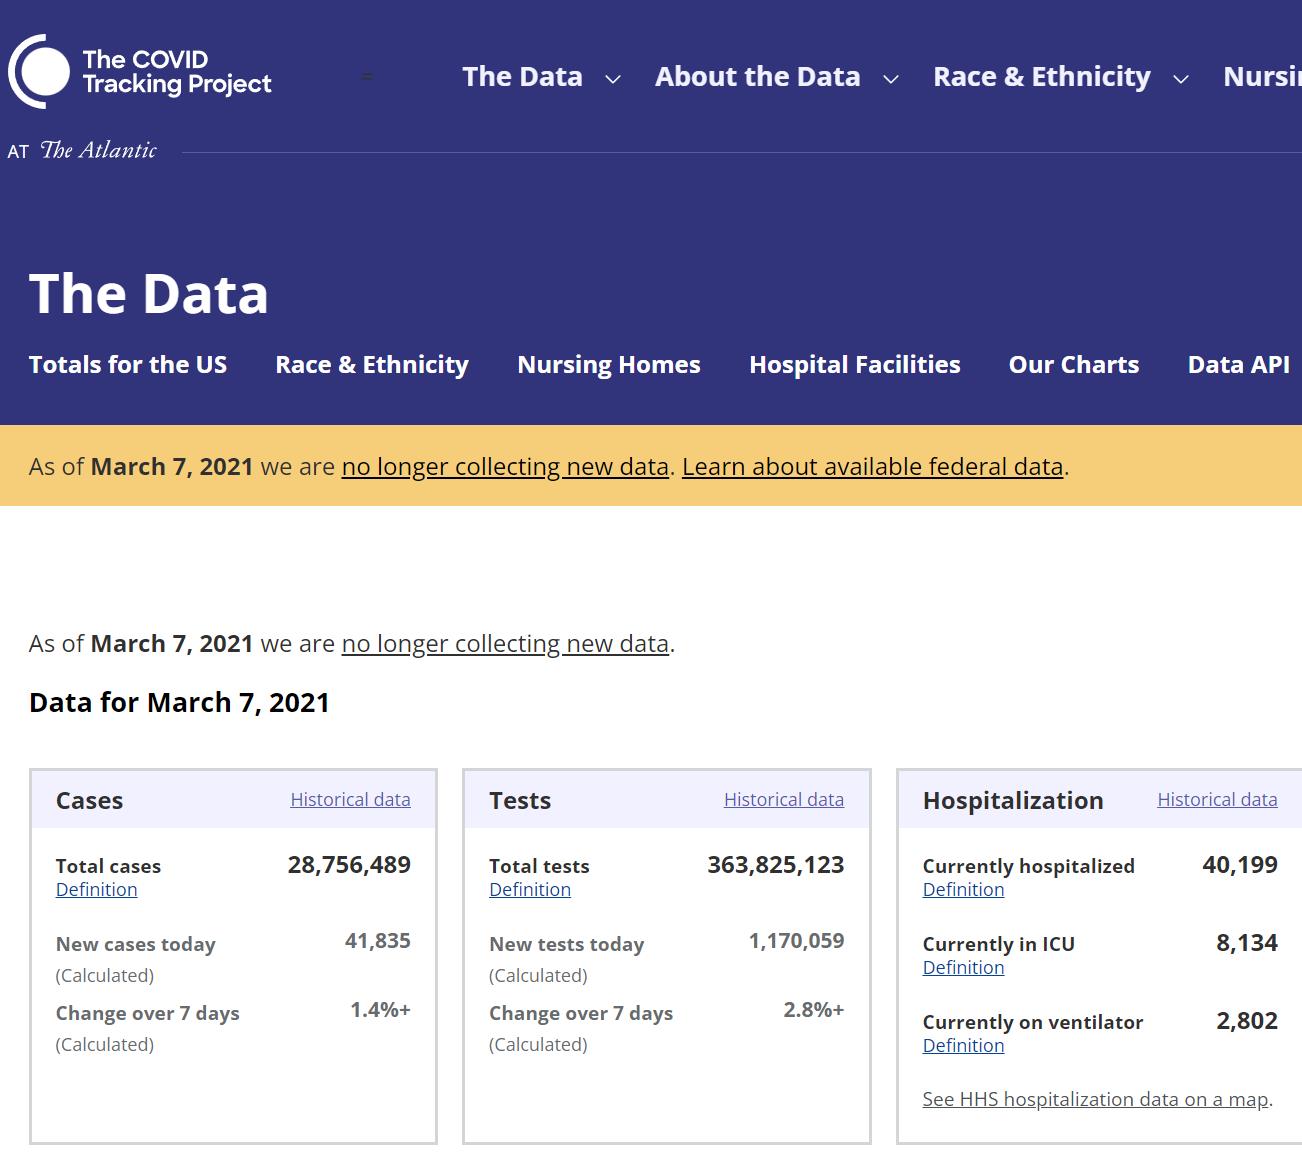
Task: Open The Atlantic logo link
Action: [x=98, y=151]
